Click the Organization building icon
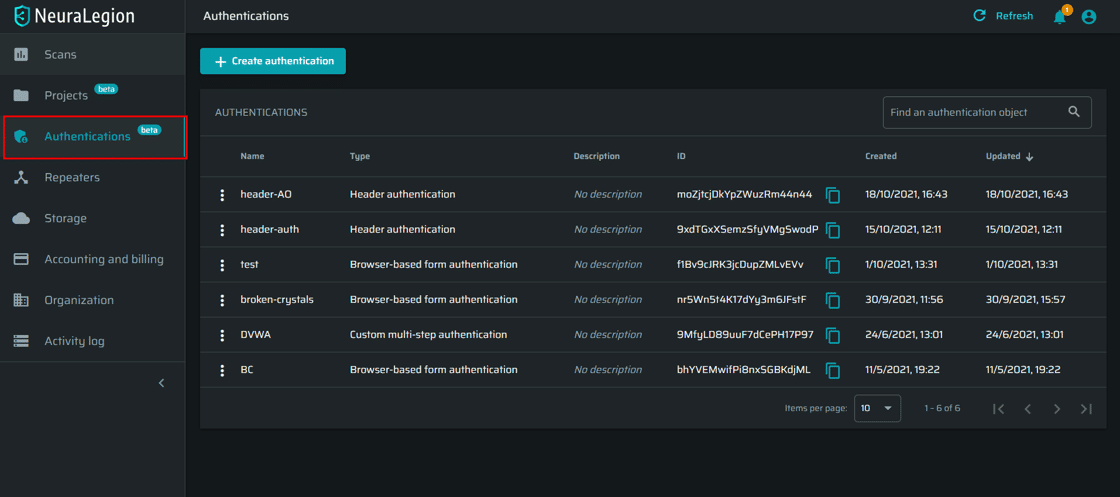Image resolution: width=1120 pixels, height=497 pixels. (21, 301)
